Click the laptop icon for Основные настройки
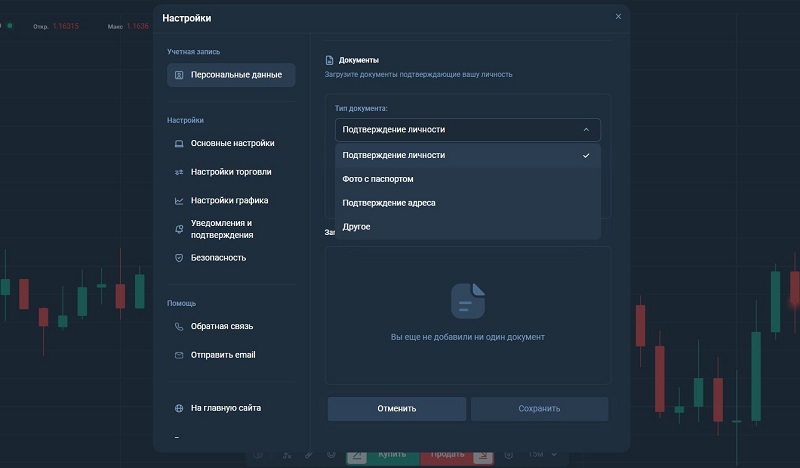The image size is (800, 468). (179, 143)
